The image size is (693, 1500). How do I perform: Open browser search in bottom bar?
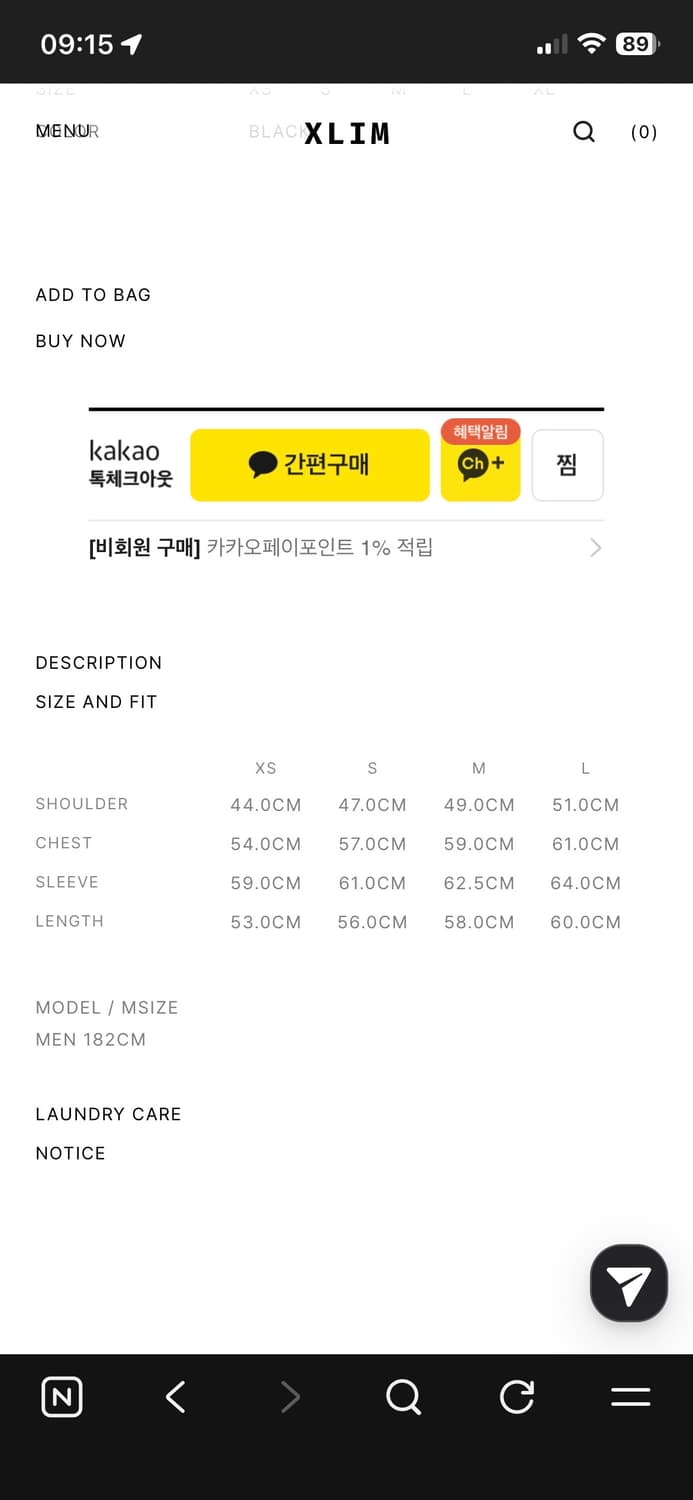coord(404,1397)
